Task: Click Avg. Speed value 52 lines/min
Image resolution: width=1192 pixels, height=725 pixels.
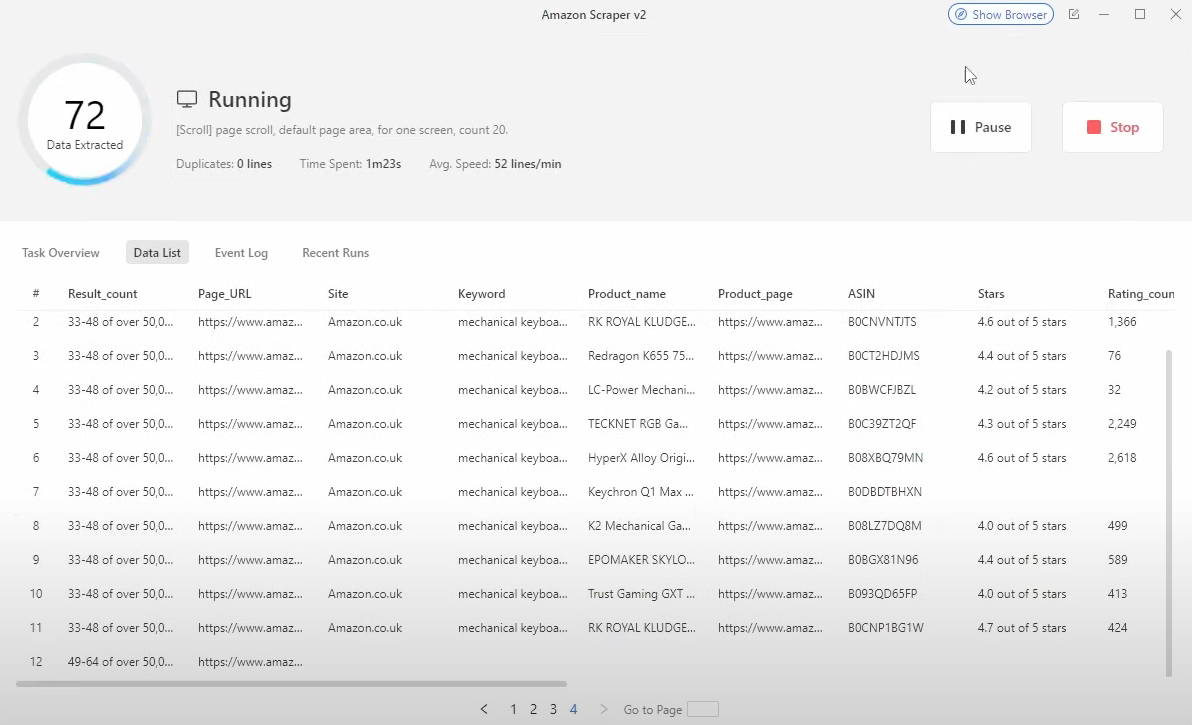Action: click(x=528, y=163)
